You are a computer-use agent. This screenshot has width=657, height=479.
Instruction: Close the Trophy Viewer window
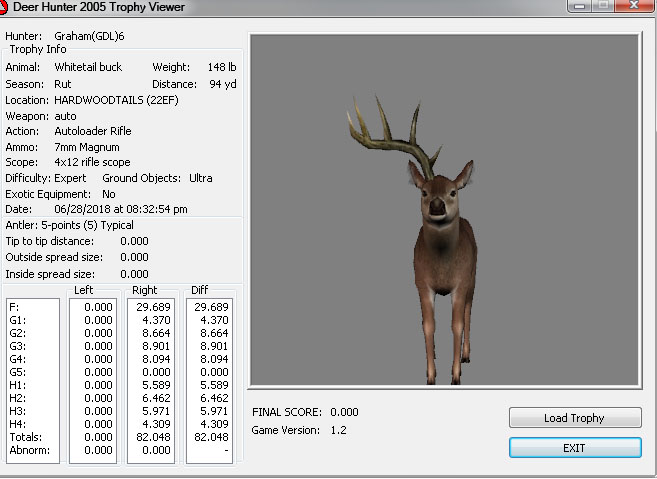pos(634,6)
